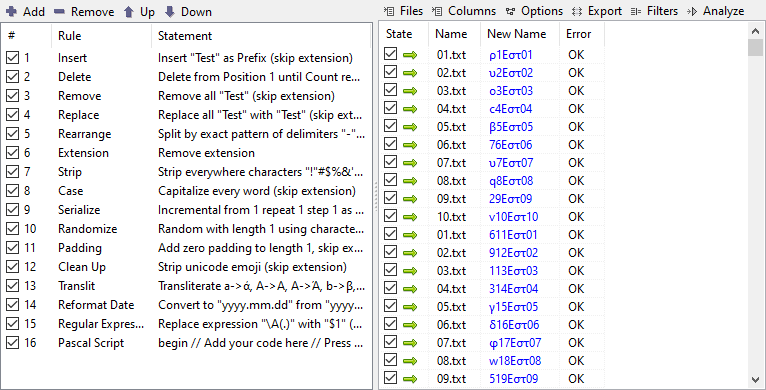Toggle rule 5 Rearrange checkbox
This screenshot has width=766, height=390.
tap(12, 134)
